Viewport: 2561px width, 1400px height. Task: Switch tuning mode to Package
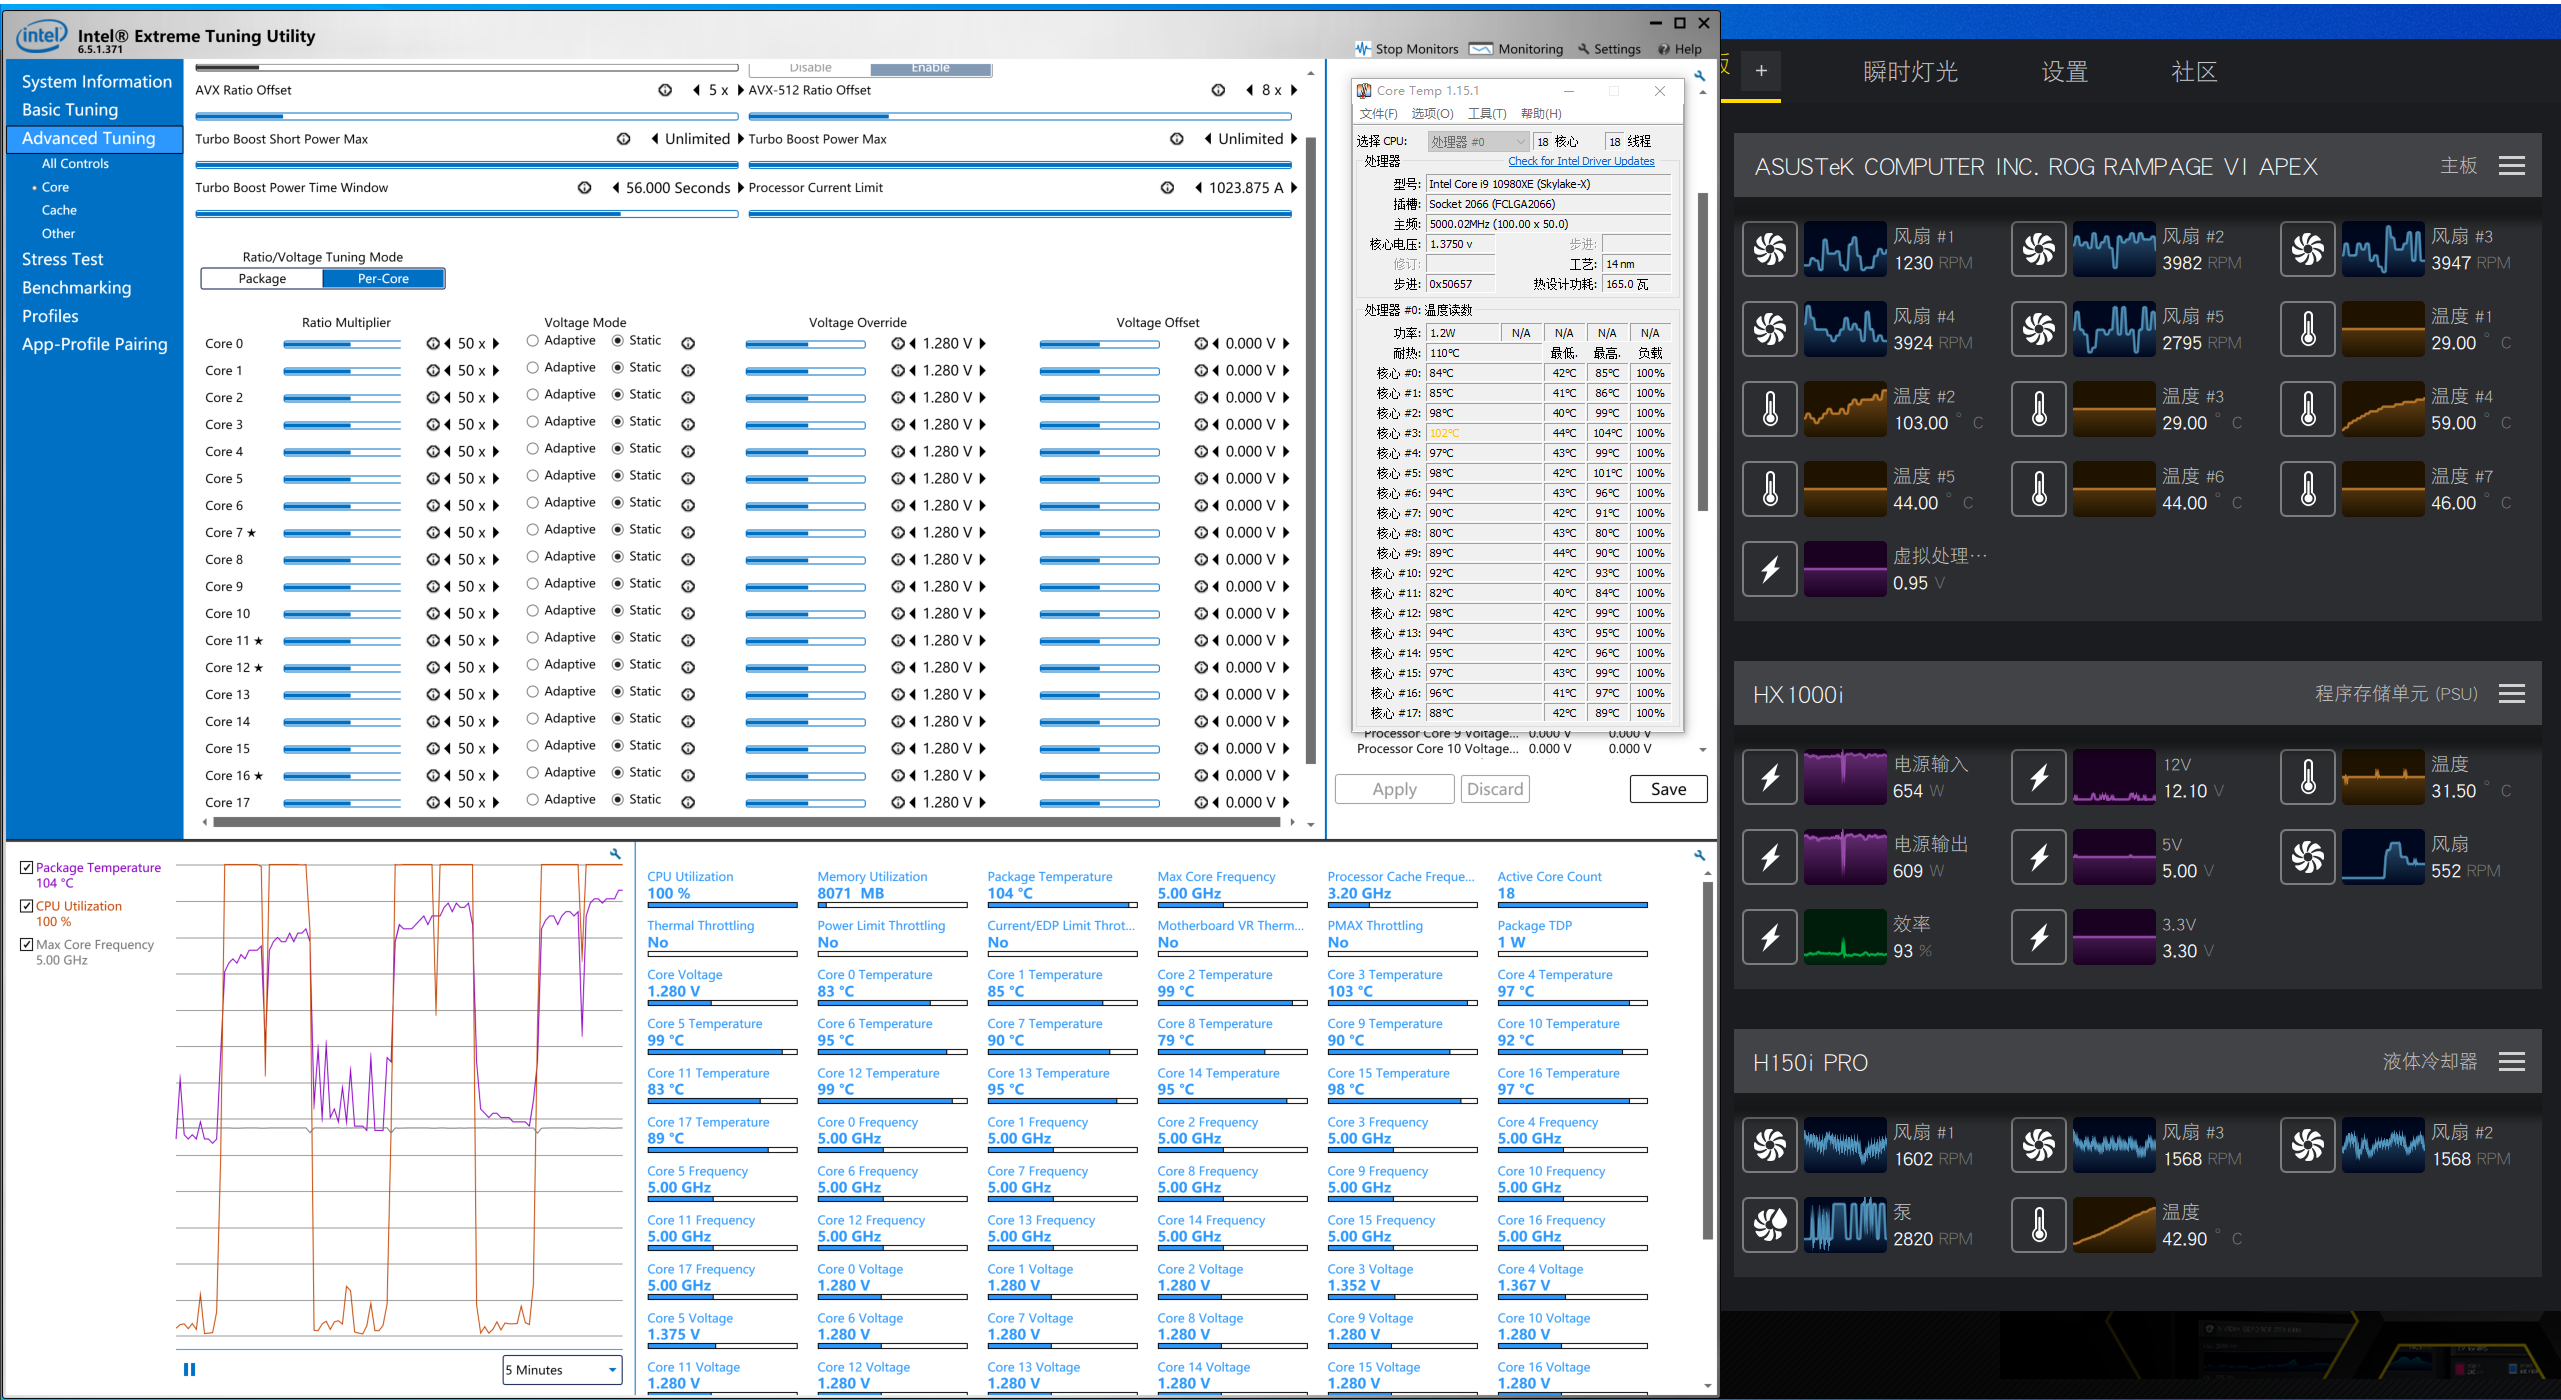[x=262, y=279]
